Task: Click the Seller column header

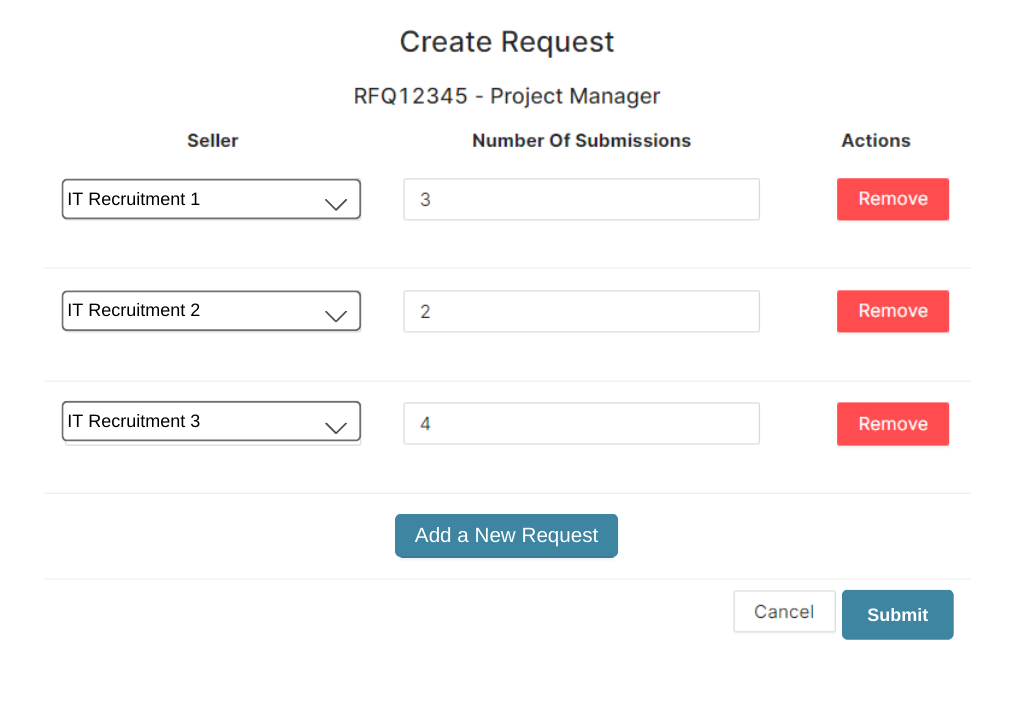Action: 212,141
